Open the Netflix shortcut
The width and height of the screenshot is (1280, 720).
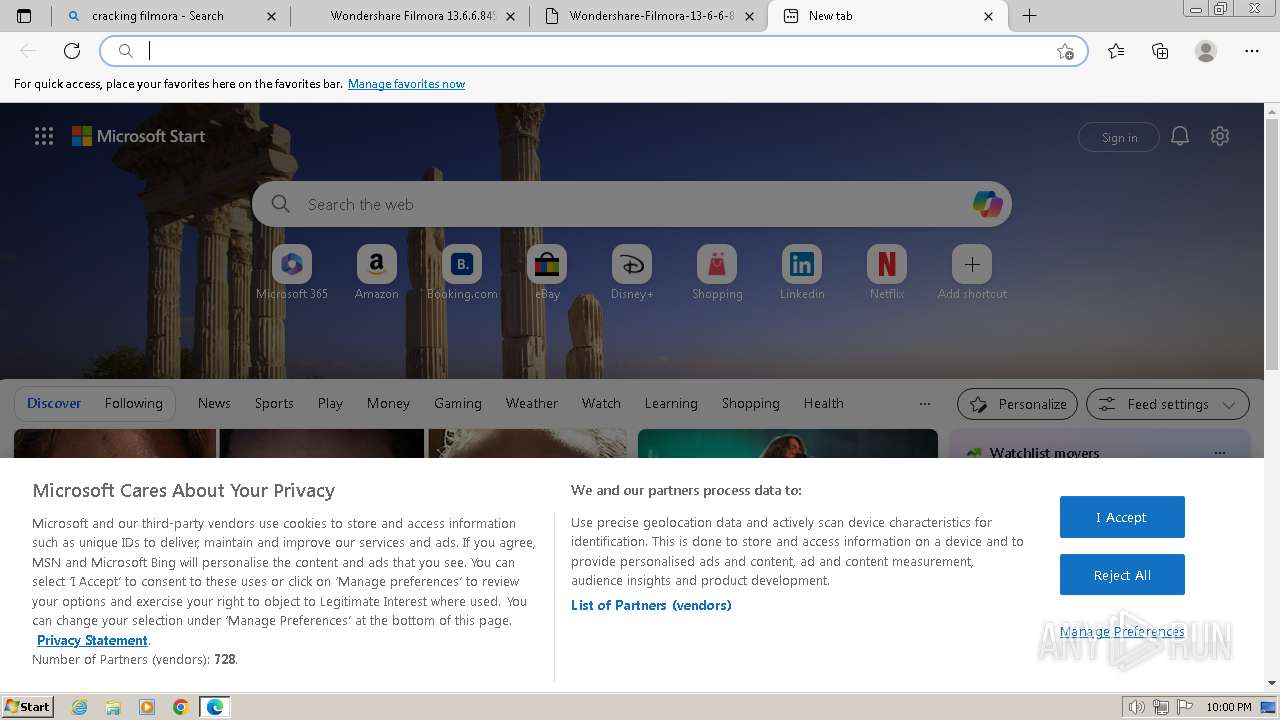pos(887,272)
